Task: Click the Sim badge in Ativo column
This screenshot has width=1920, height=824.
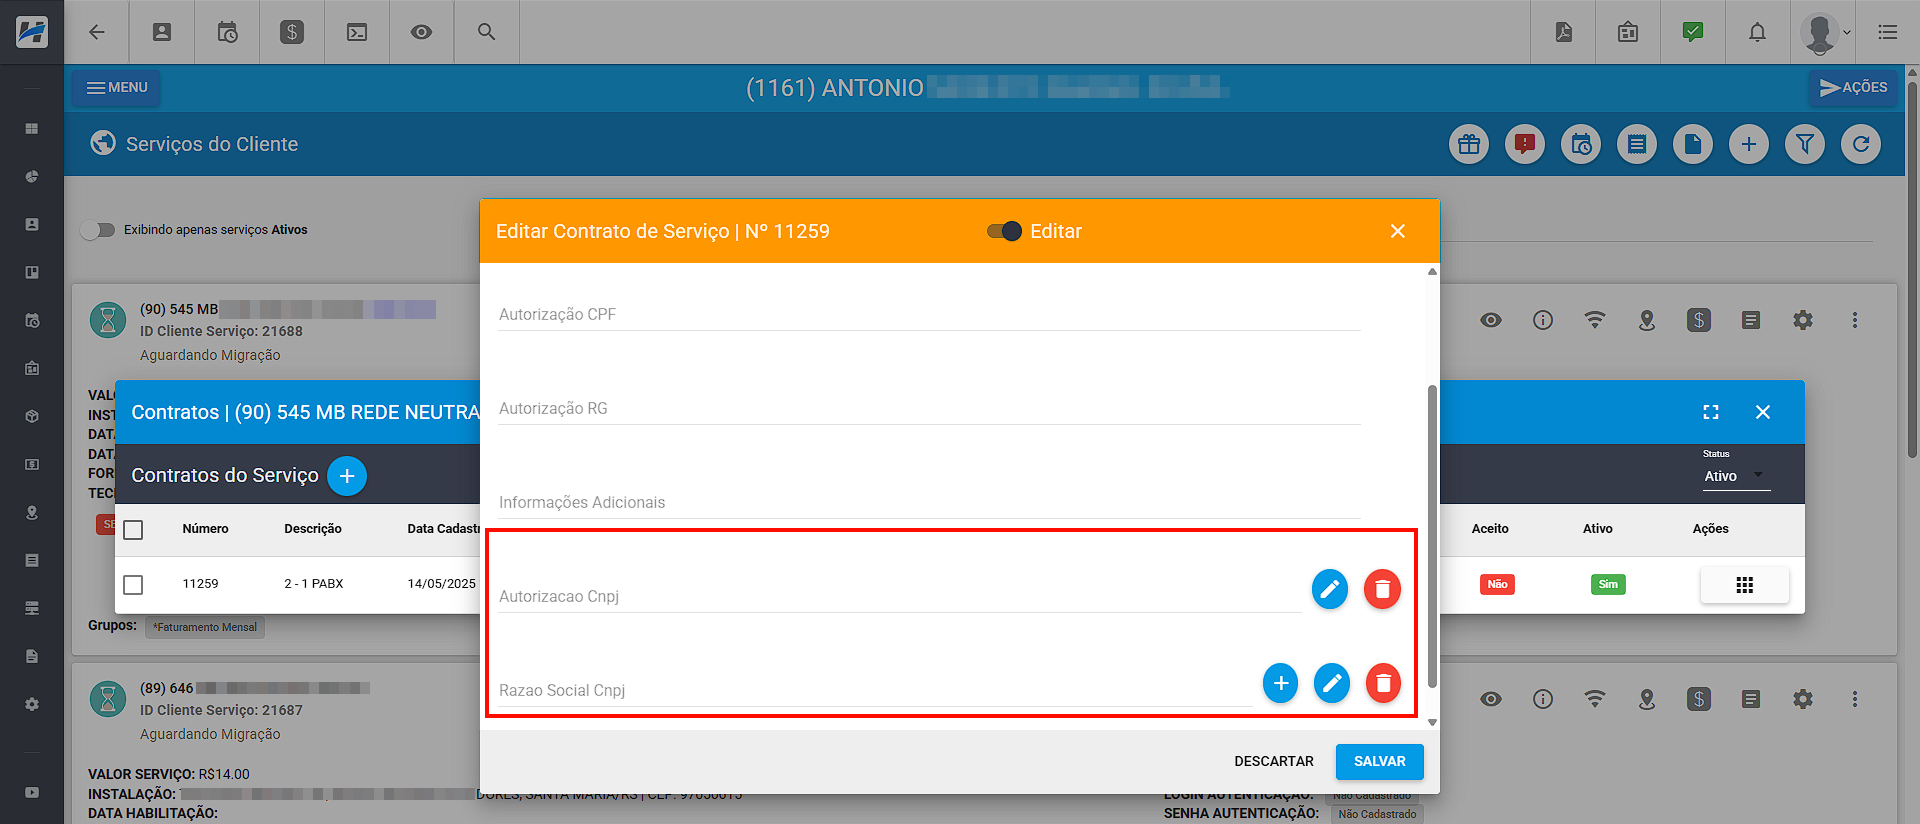Action: (1608, 584)
